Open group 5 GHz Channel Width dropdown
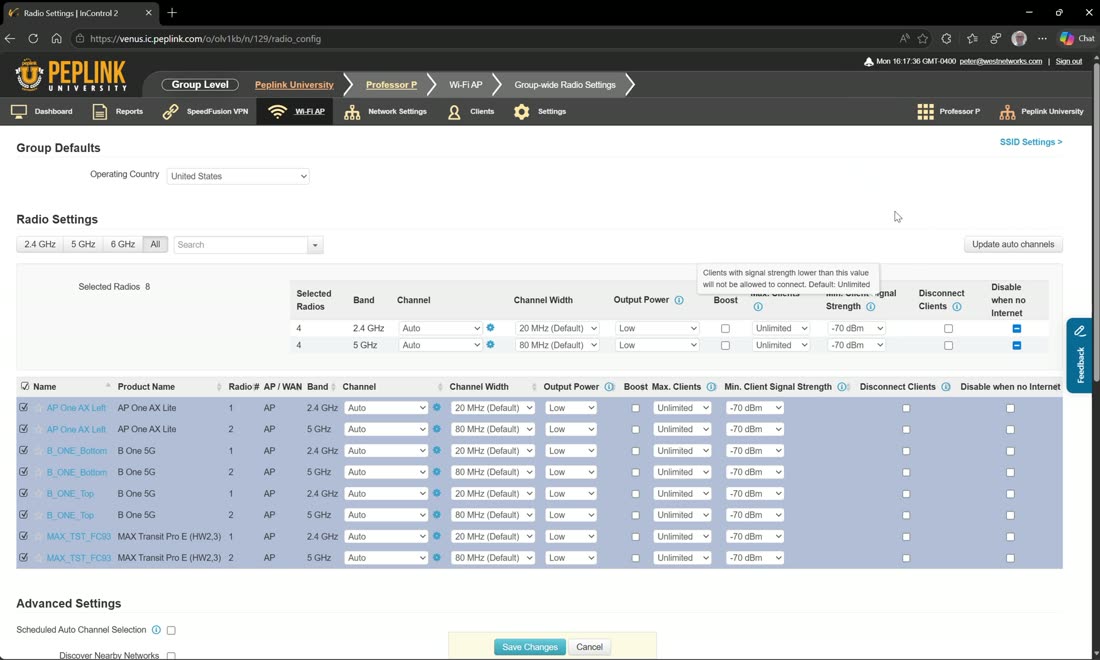This screenshot has height=660, width=1100. click(x=557, y=345)
